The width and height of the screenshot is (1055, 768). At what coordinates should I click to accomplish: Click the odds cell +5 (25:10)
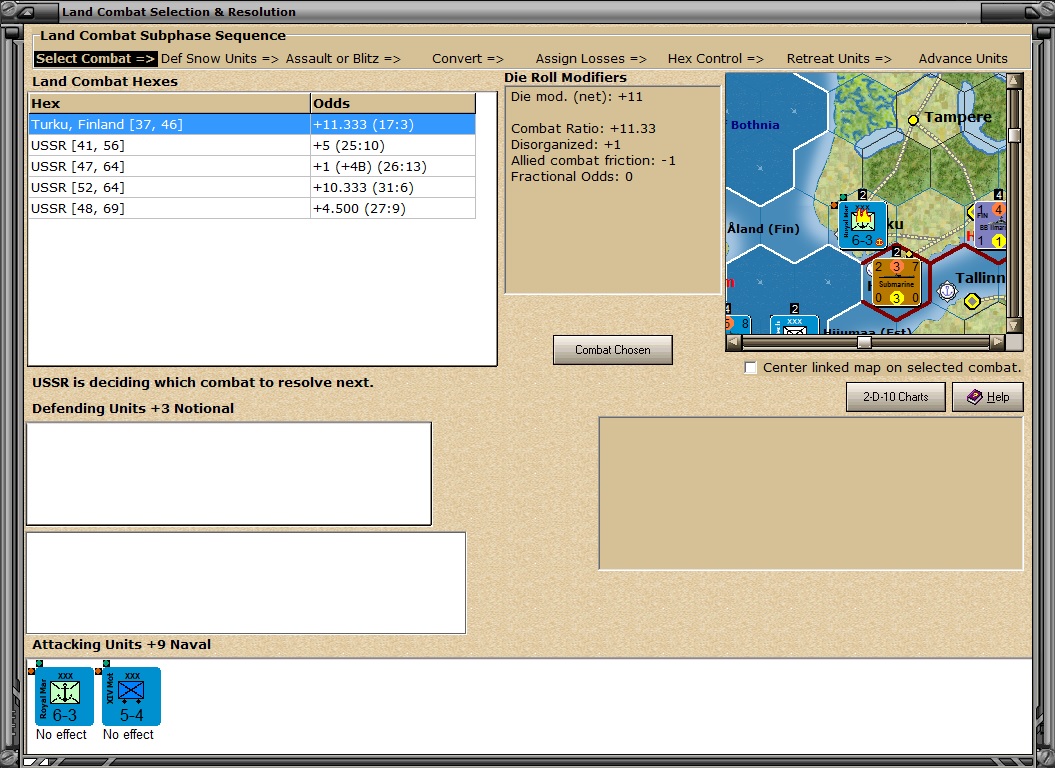pyautogui.click(x=393, y=145)
